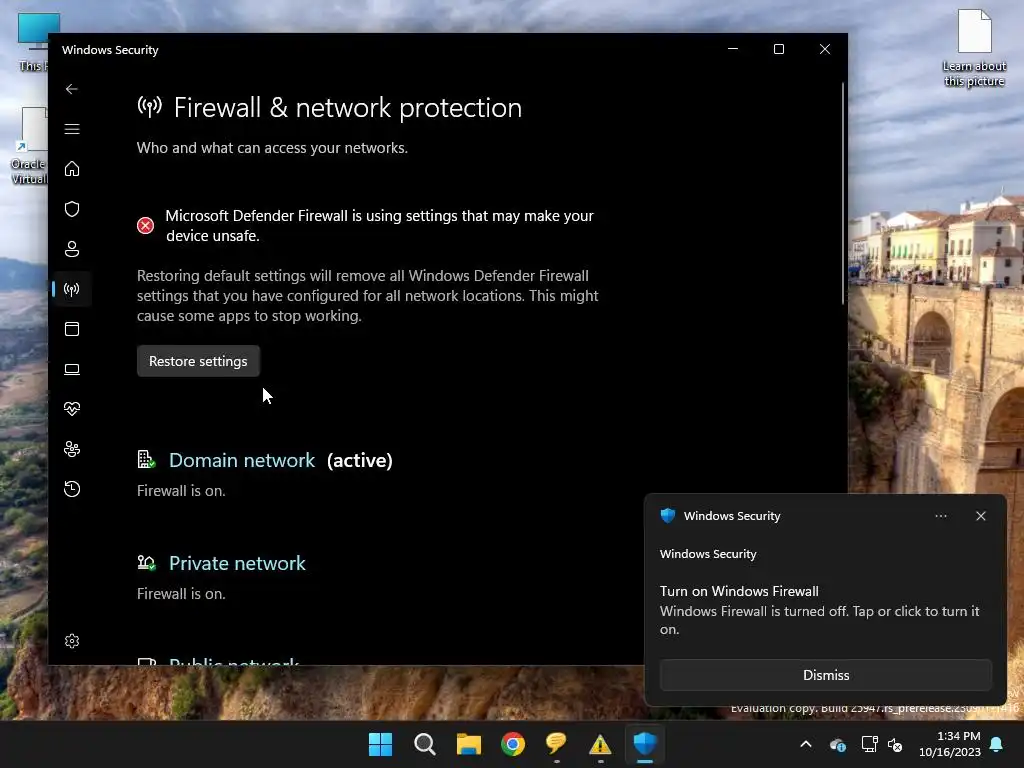Open Virus & threat protection shield icon

(x=72, y=209)
